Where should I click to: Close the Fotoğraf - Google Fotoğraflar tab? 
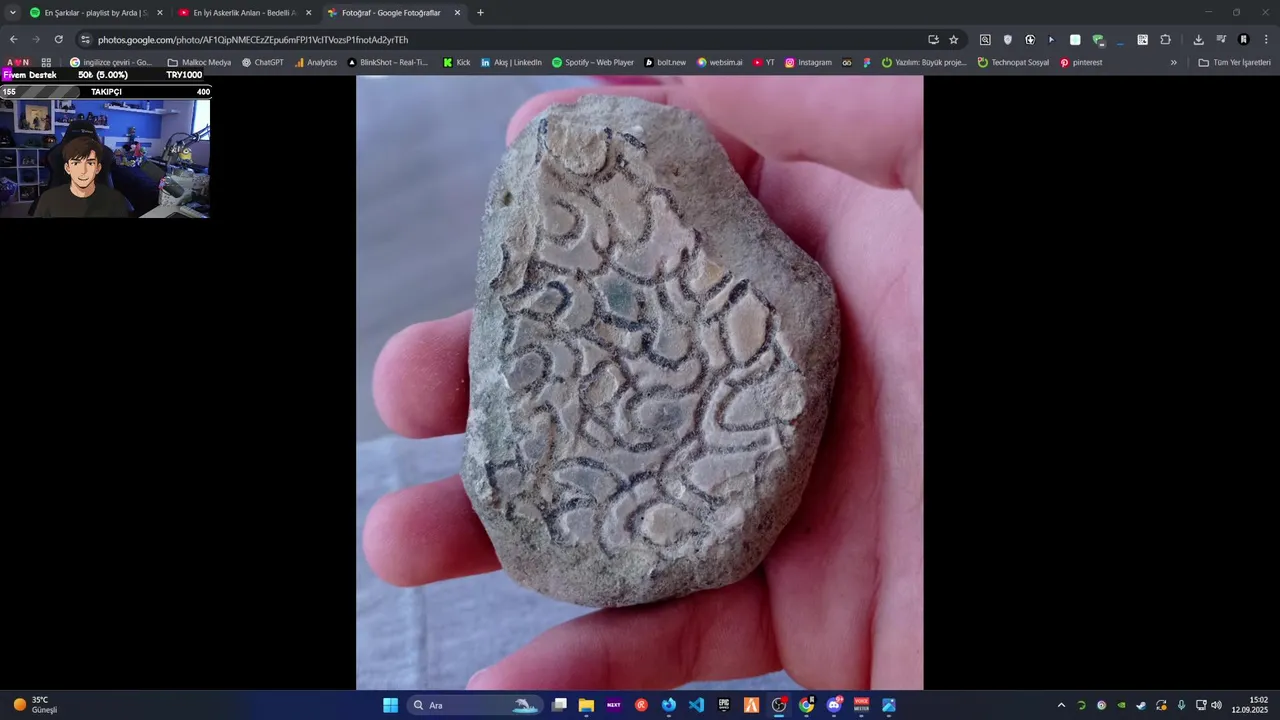coord(457,13)
